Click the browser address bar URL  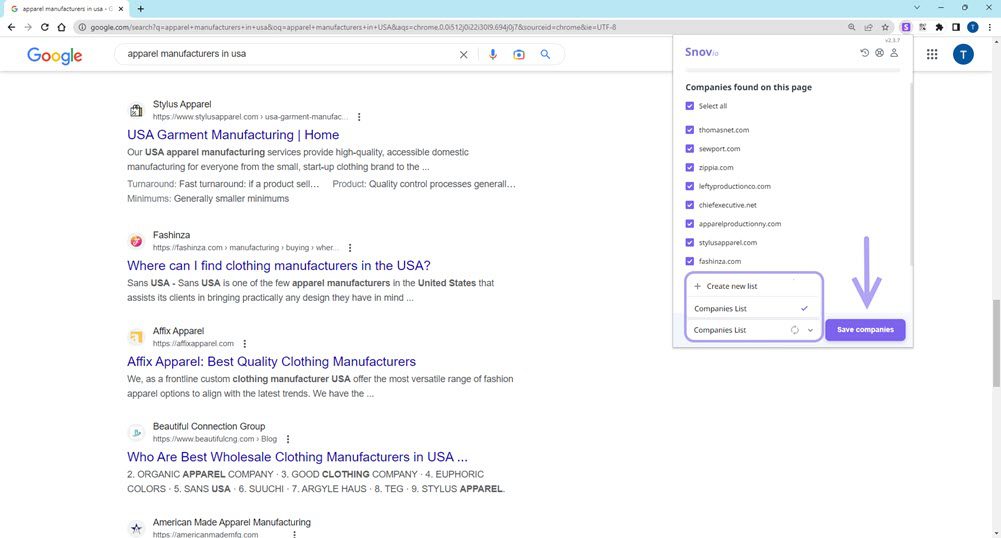[x=353, y=27]
